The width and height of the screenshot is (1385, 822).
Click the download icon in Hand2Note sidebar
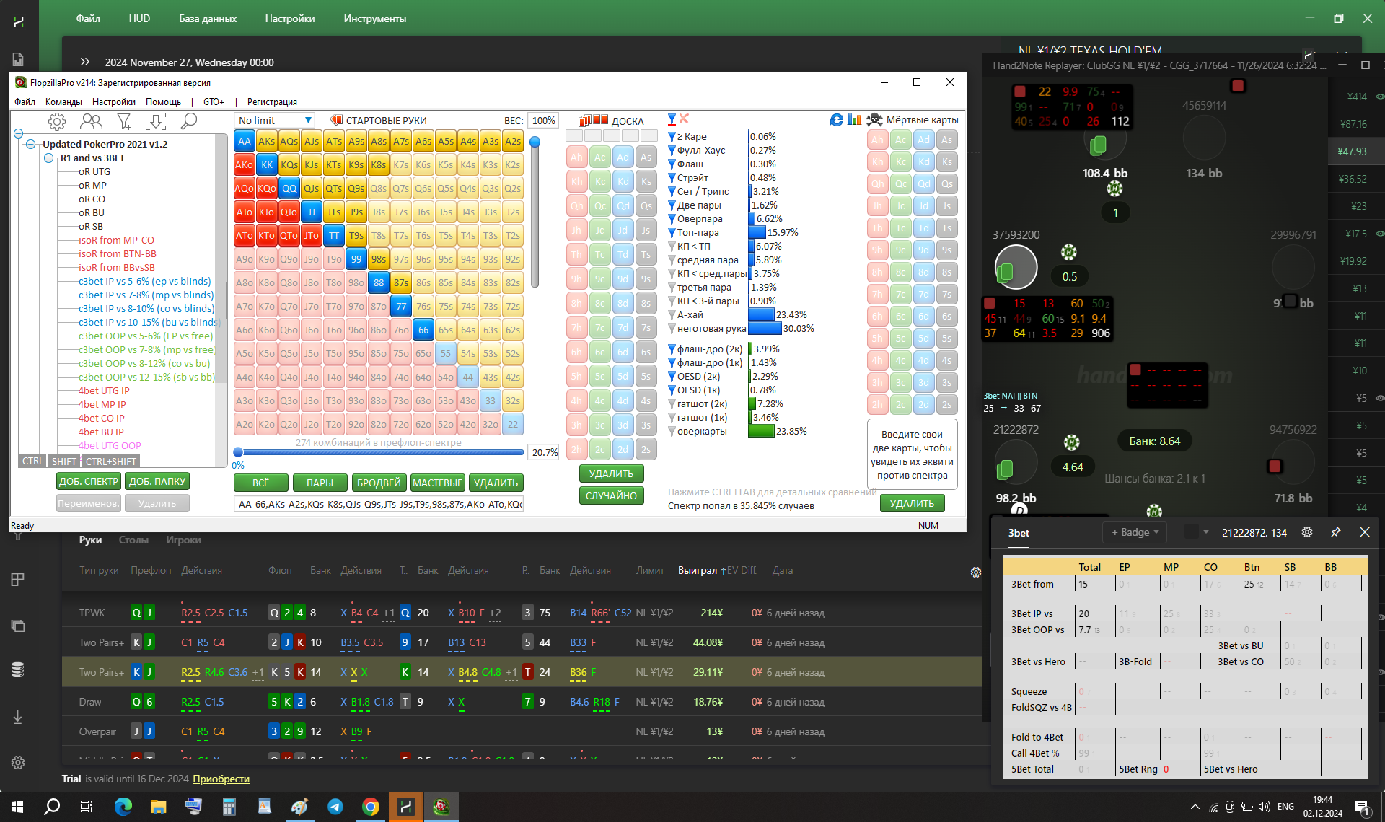[x=18, y=717]
